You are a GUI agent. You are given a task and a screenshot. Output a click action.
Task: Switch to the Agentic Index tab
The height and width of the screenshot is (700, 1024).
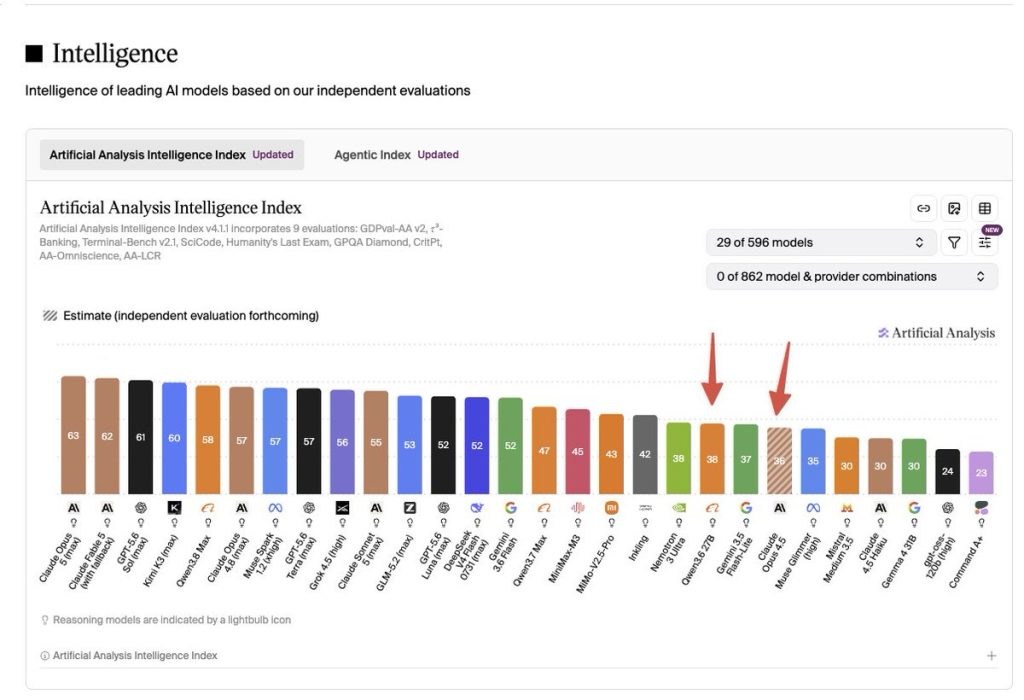pos(396,155)
